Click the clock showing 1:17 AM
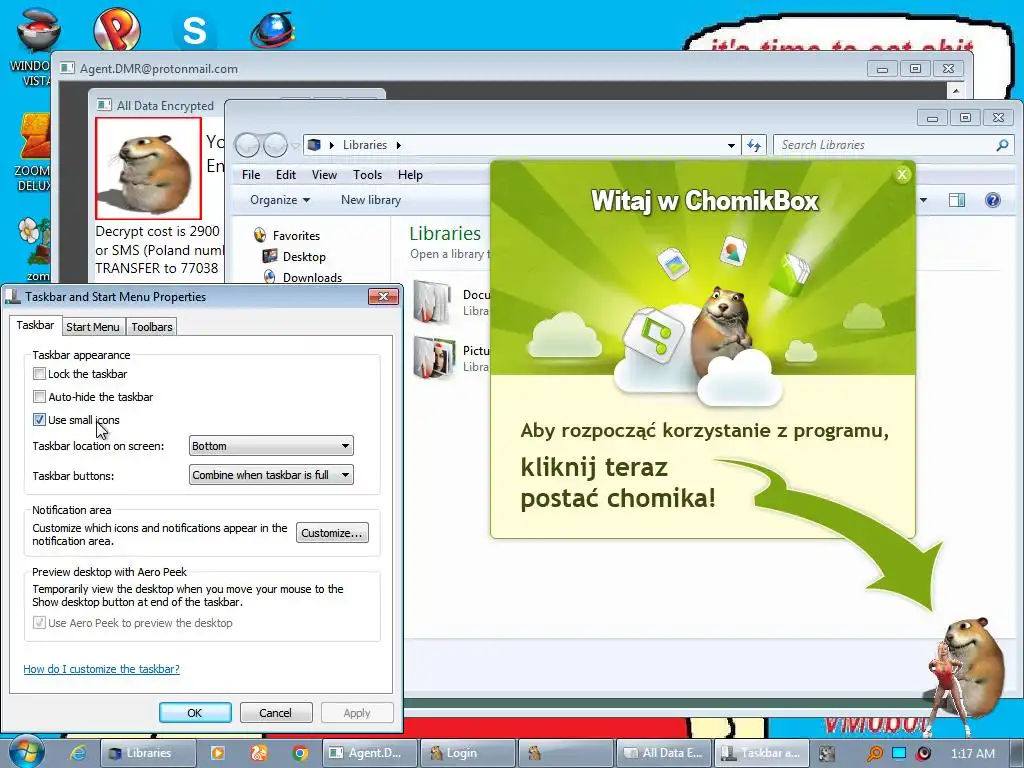The image size is (1024, 768). point(973,754)
